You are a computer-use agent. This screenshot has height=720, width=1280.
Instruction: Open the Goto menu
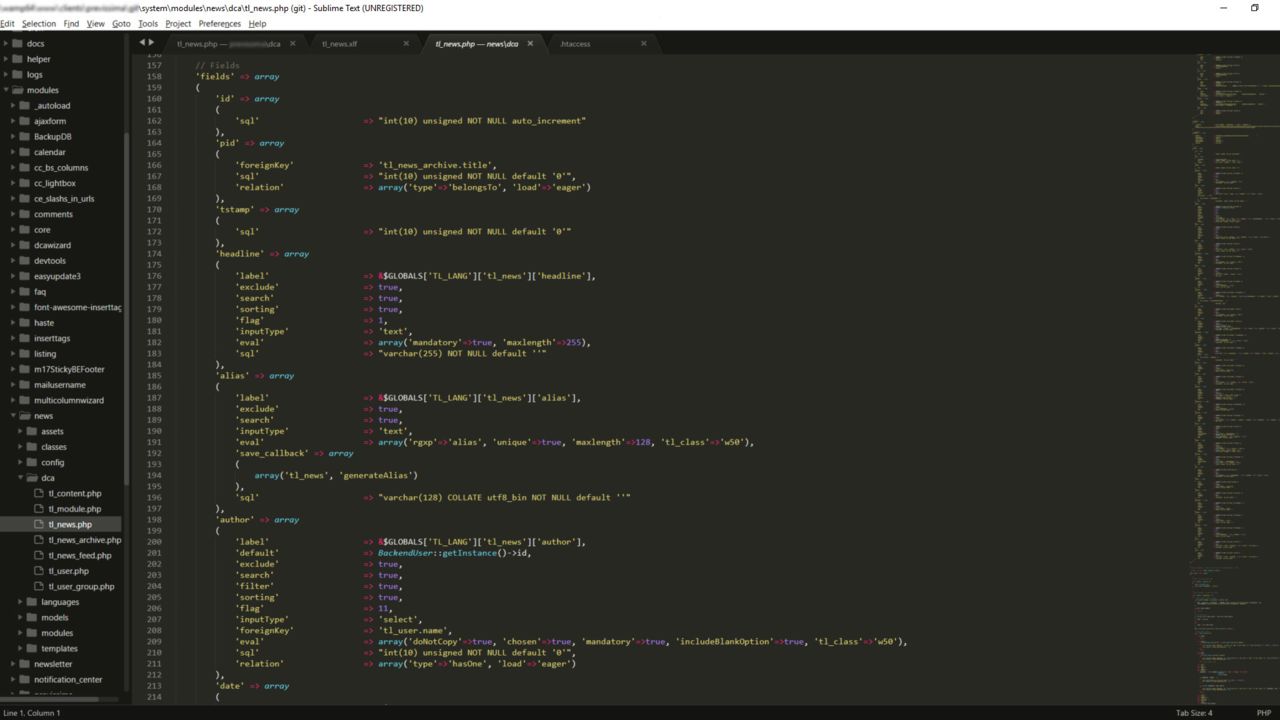coord(121,23)
